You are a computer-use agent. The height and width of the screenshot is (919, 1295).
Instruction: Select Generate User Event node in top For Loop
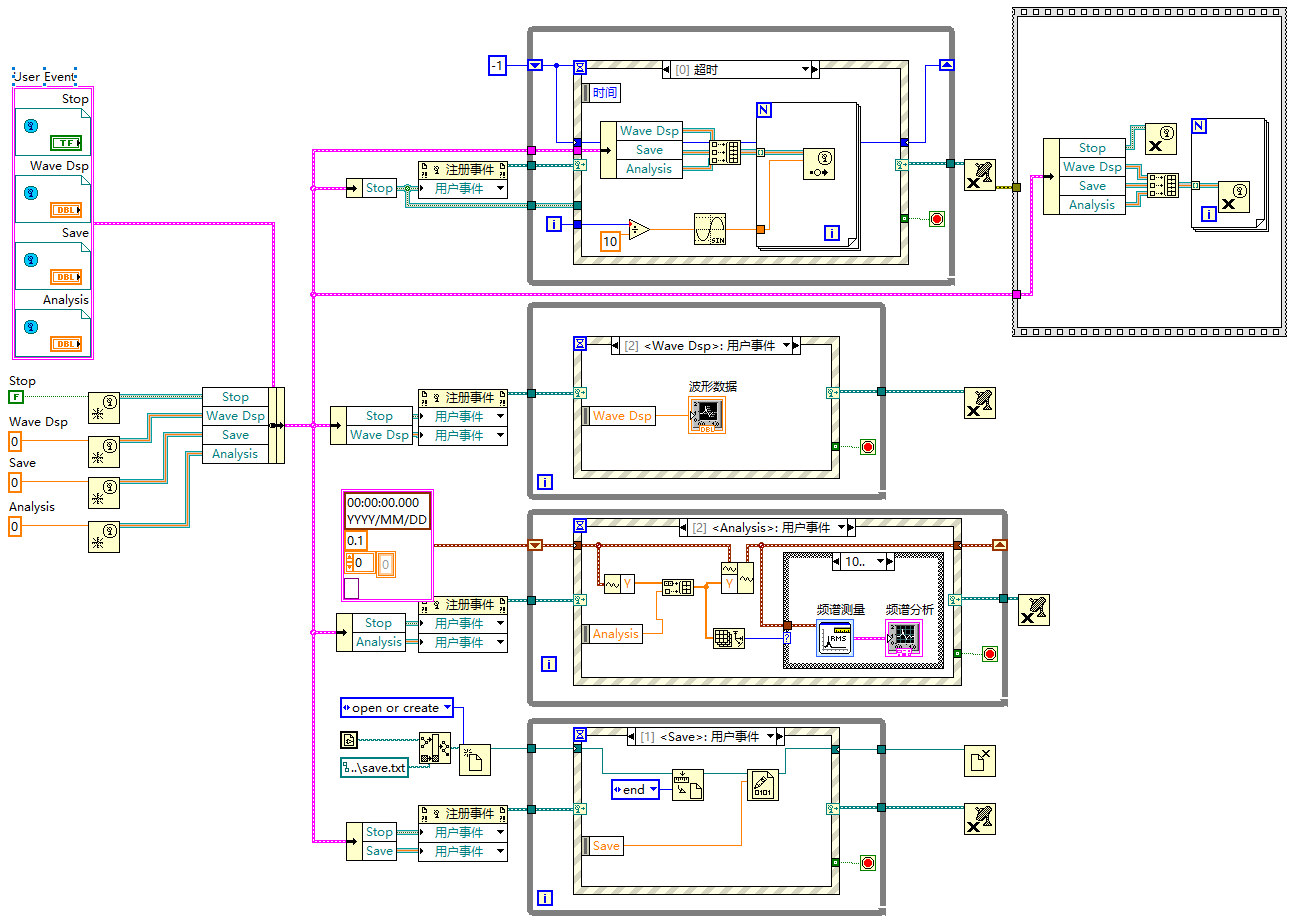click(x=818, y=165)
